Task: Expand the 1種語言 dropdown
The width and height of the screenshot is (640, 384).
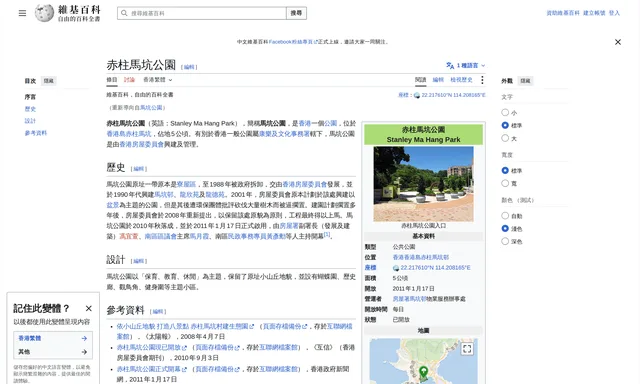Action: pyautogui.click(x=466, y=65)
